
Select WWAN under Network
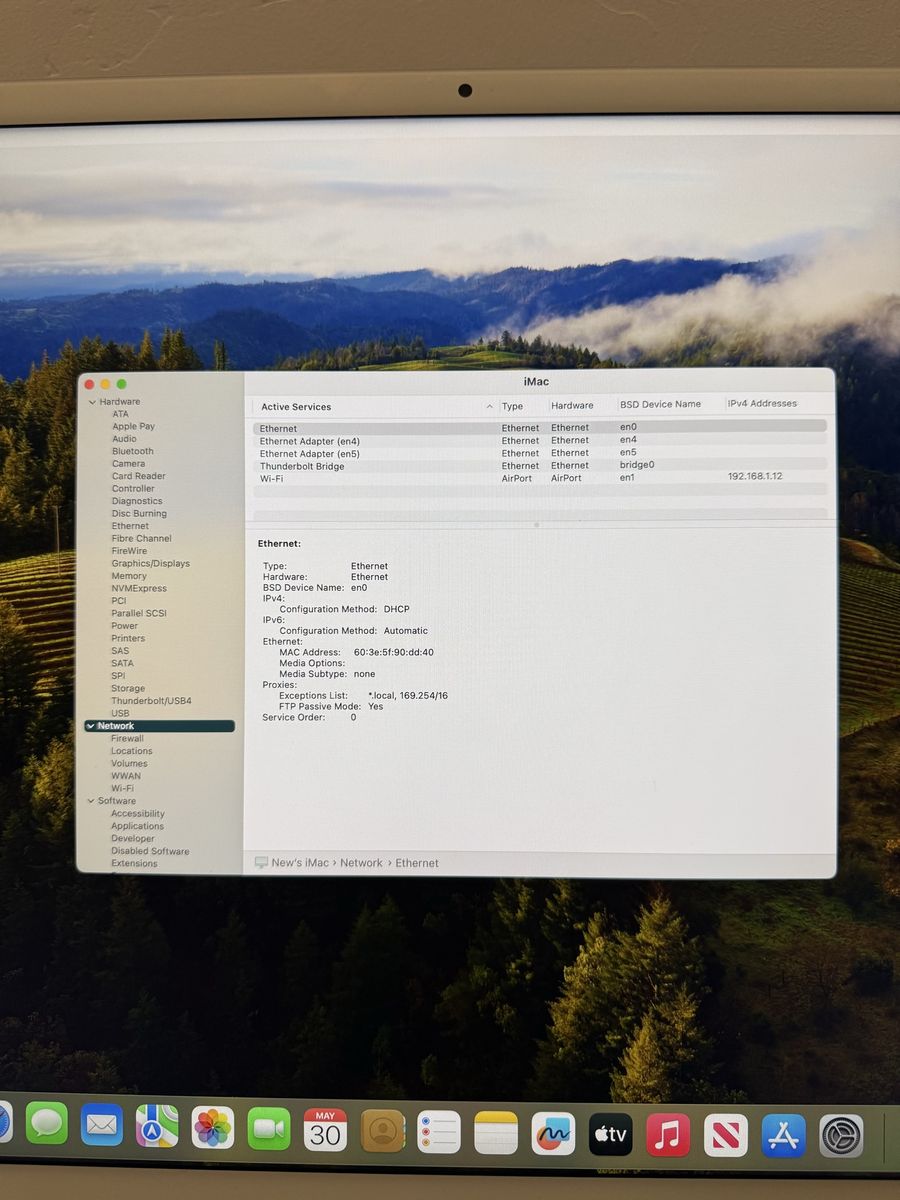pyautogui.click(x=126, y=776)
